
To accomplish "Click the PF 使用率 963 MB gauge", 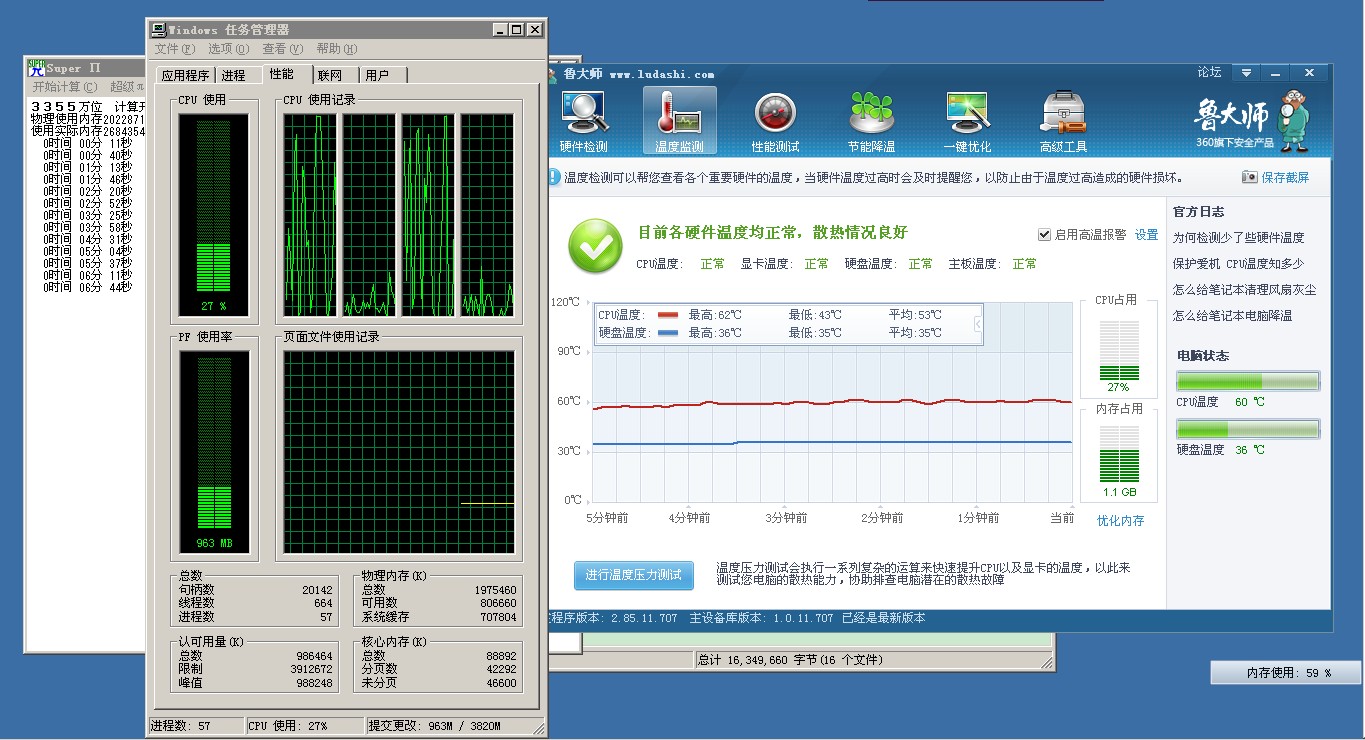I will [x=213, y=454].
